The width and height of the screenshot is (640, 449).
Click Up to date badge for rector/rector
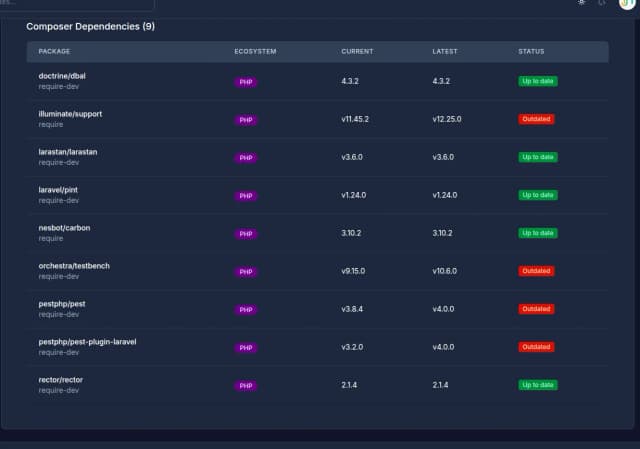538,385
